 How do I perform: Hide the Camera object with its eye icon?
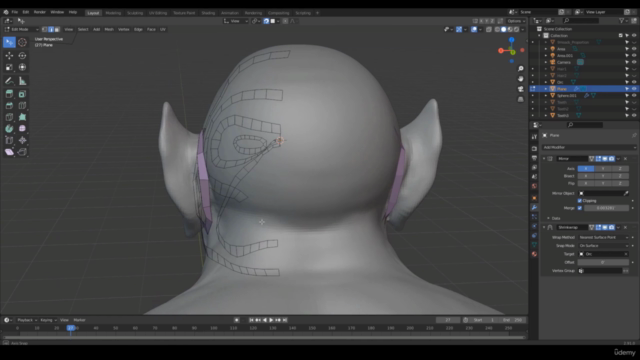pos(634,62)
